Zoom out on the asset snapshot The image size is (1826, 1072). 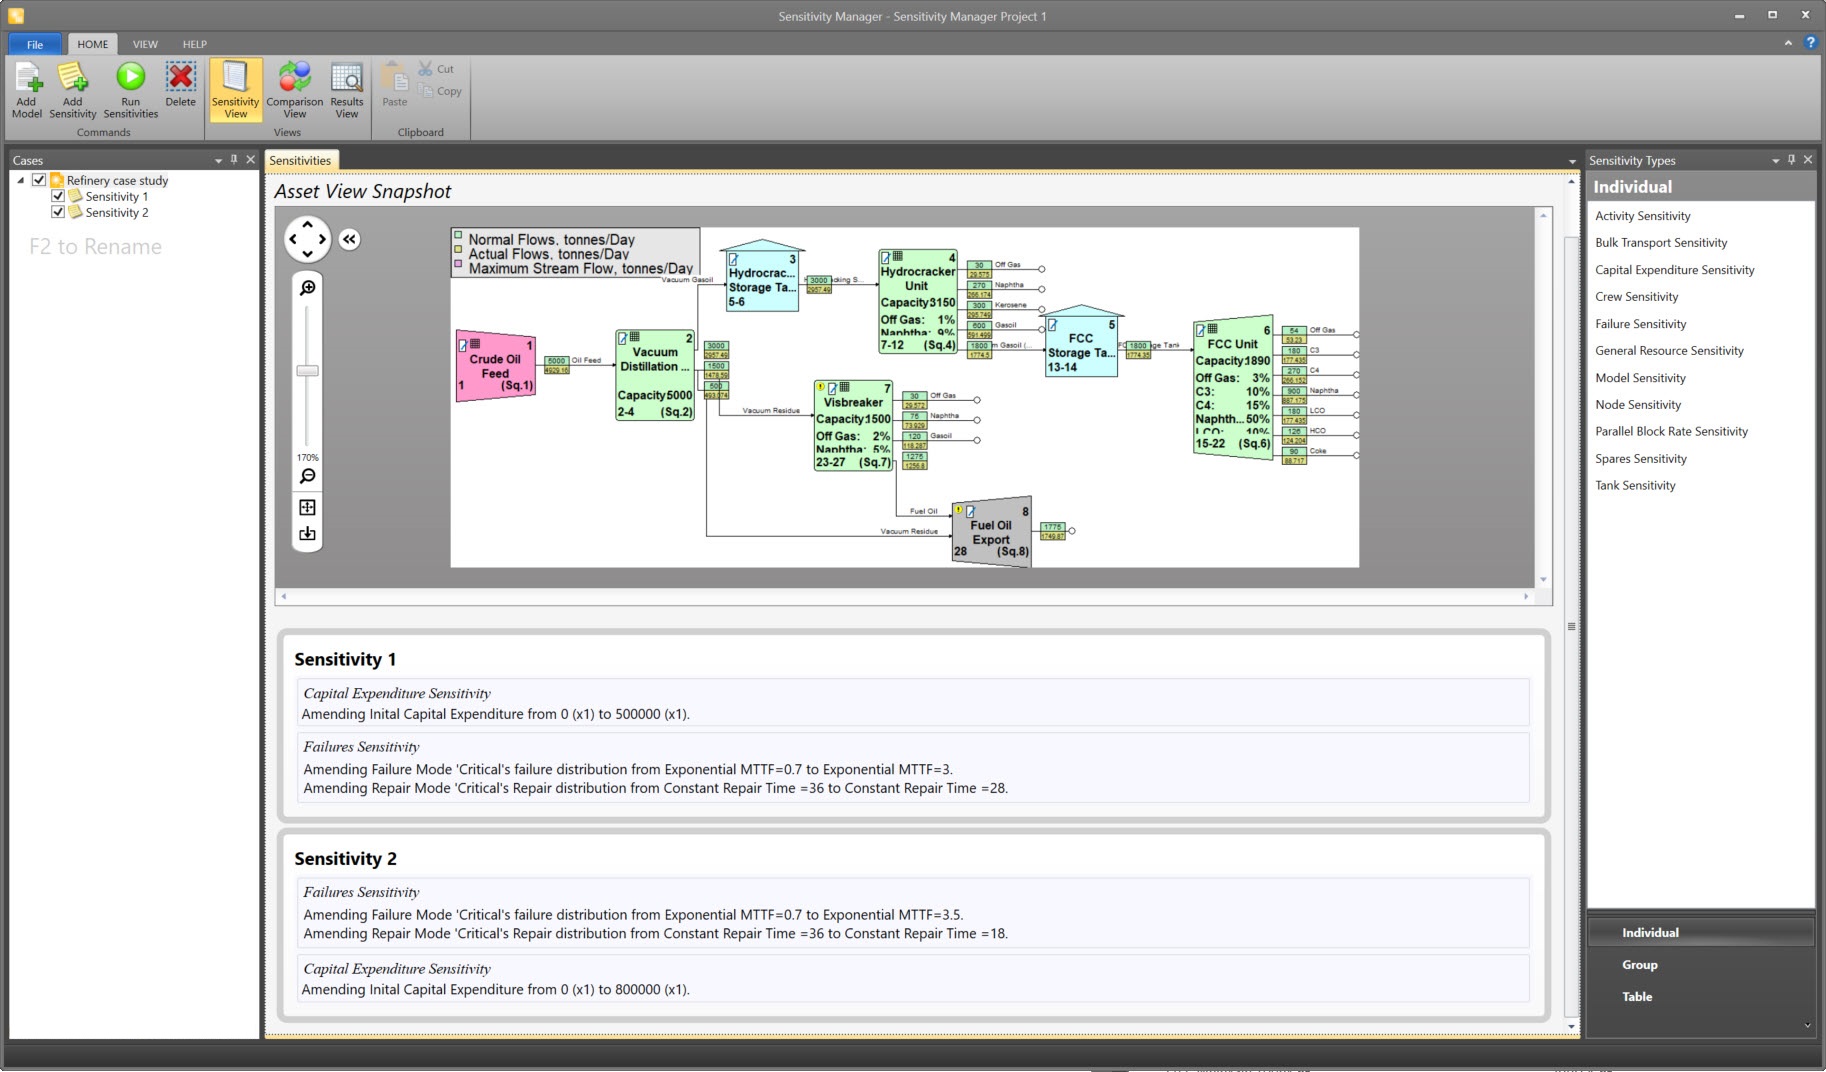(308, 476)
